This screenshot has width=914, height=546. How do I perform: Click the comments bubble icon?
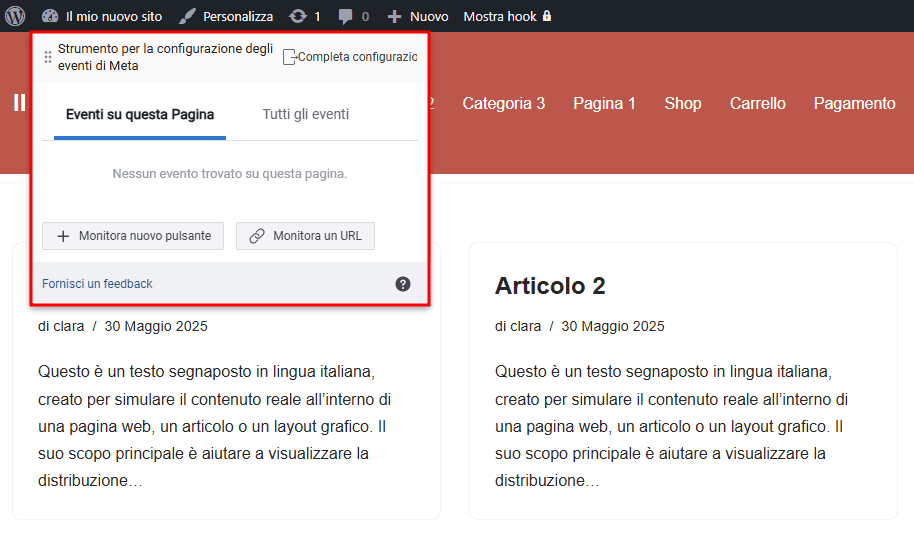(346, 16)
